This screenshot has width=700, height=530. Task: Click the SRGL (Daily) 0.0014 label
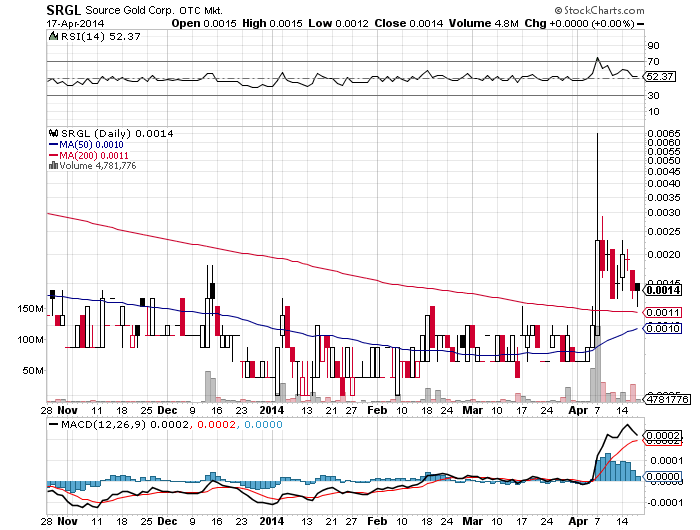[117, 134]
